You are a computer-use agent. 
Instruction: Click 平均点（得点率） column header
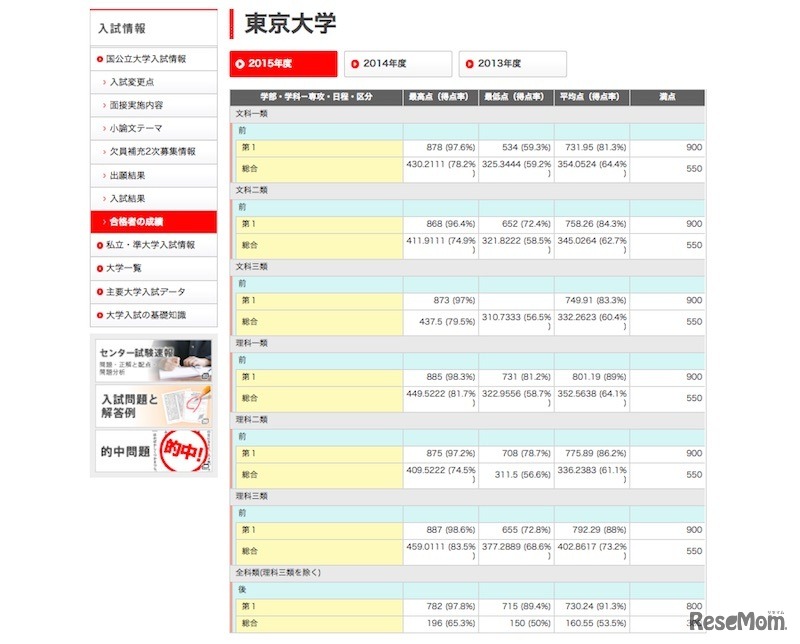pyautogui.click(x=591, y=97)
